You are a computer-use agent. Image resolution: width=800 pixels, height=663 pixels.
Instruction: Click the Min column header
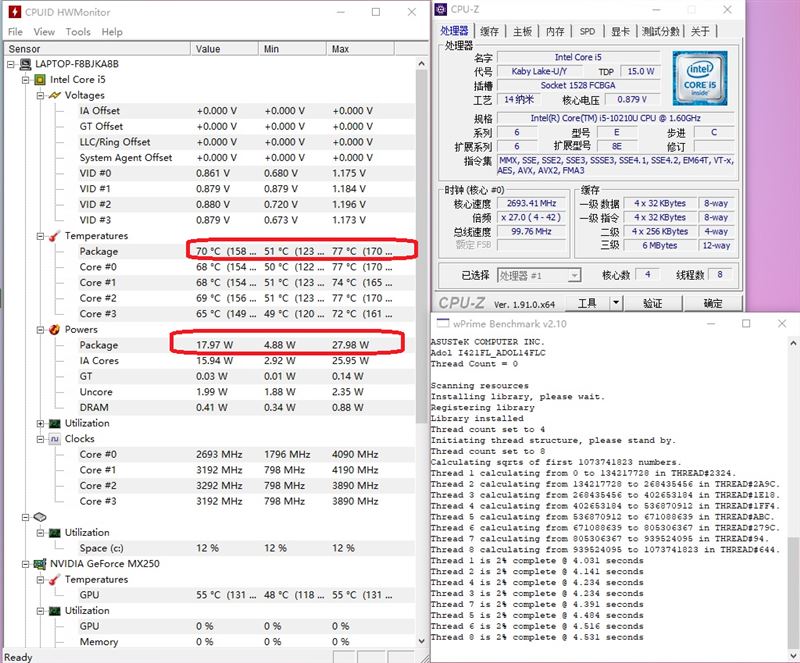(292, 49)
